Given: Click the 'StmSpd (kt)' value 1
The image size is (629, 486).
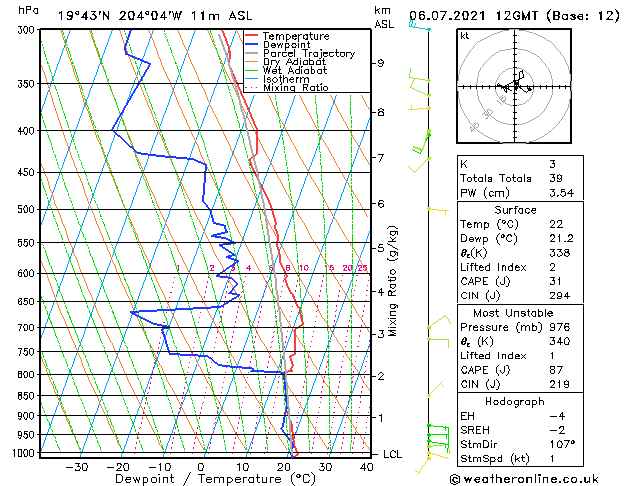Looking at the screenshot, I should [552, 459].
